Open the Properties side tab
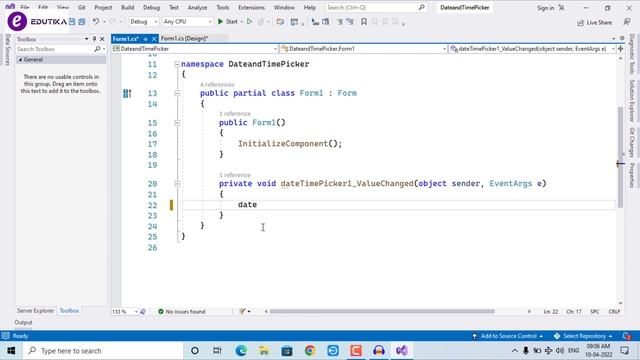 632,176
